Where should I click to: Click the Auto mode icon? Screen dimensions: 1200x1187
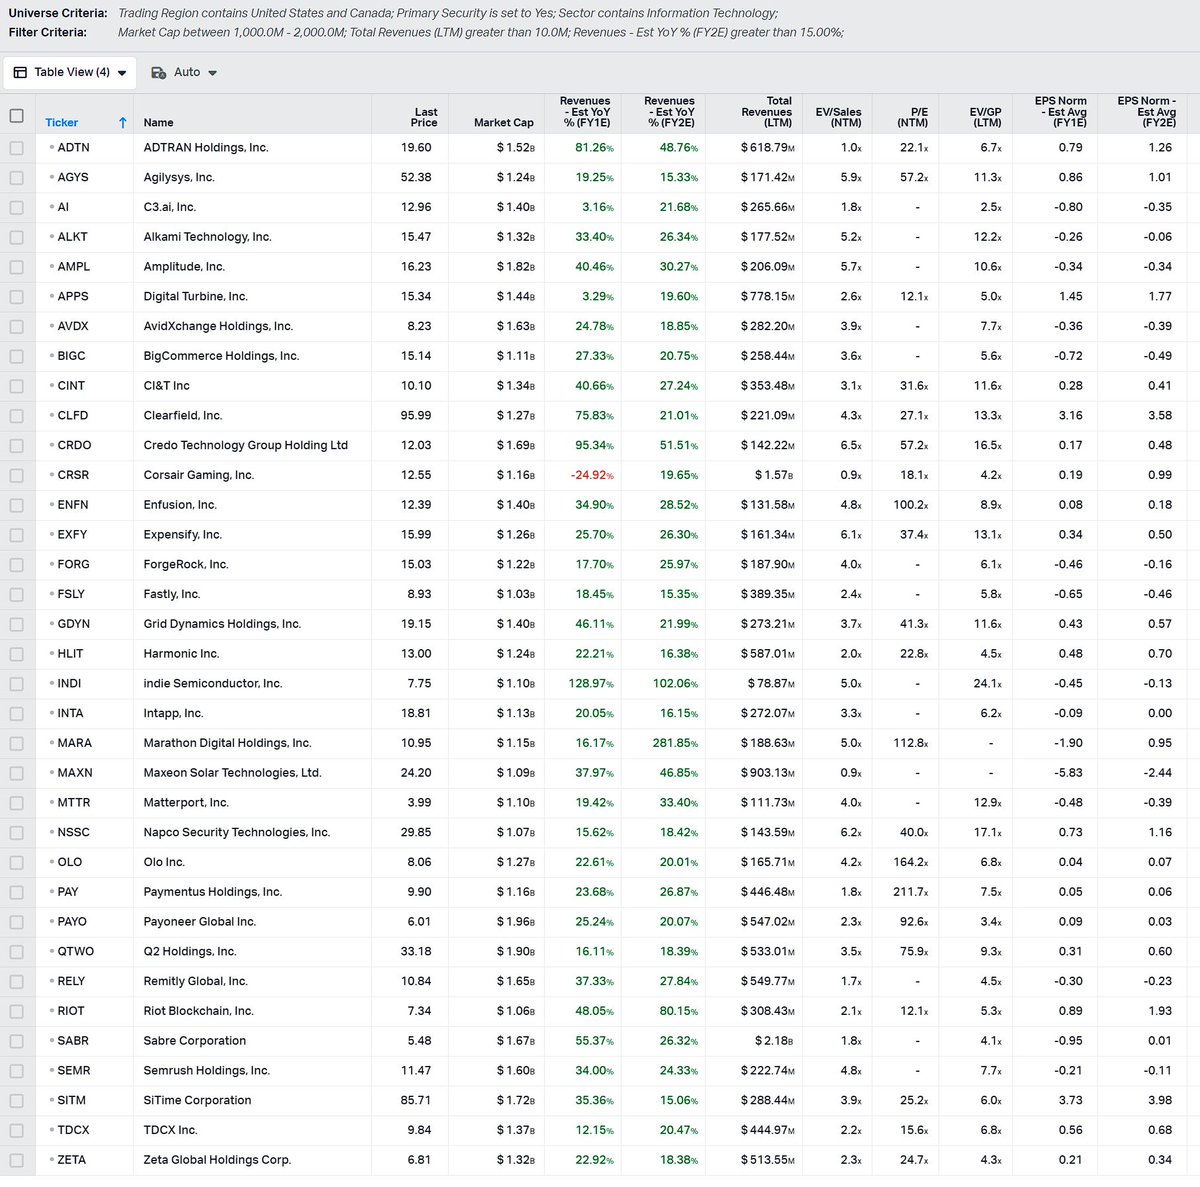coord(159,72)
